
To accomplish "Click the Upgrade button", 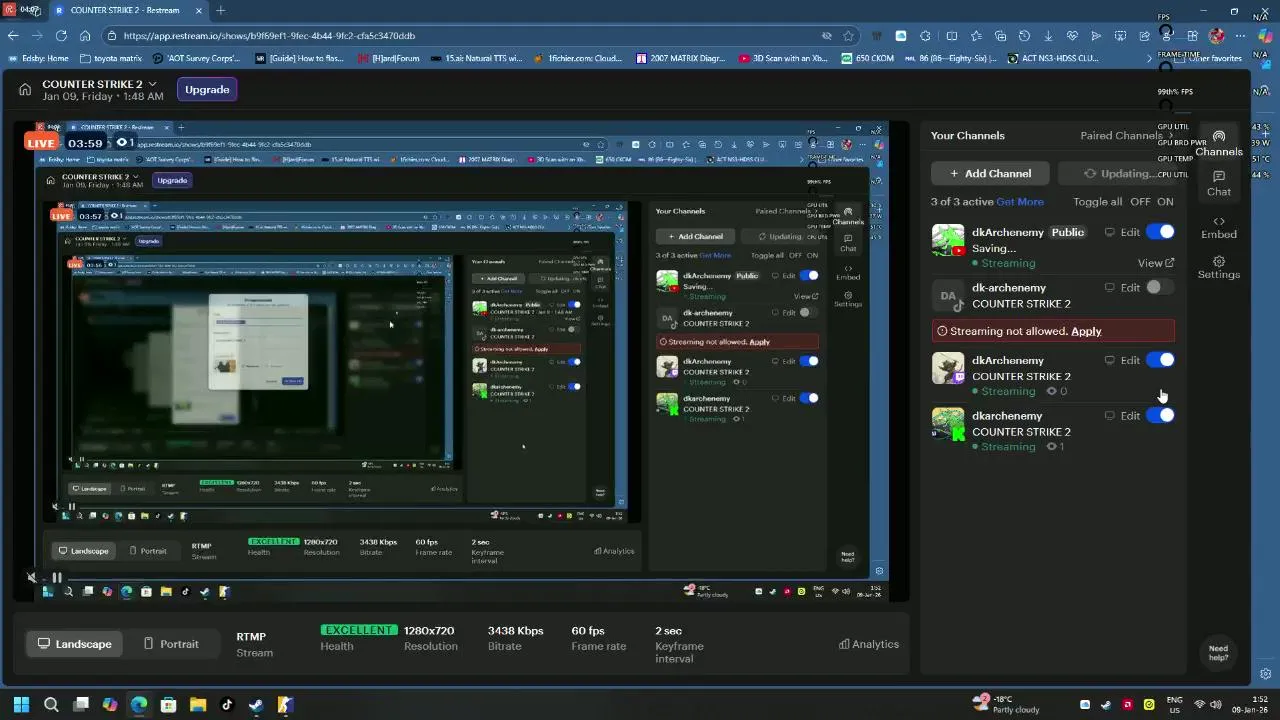I will coord(207,89).
